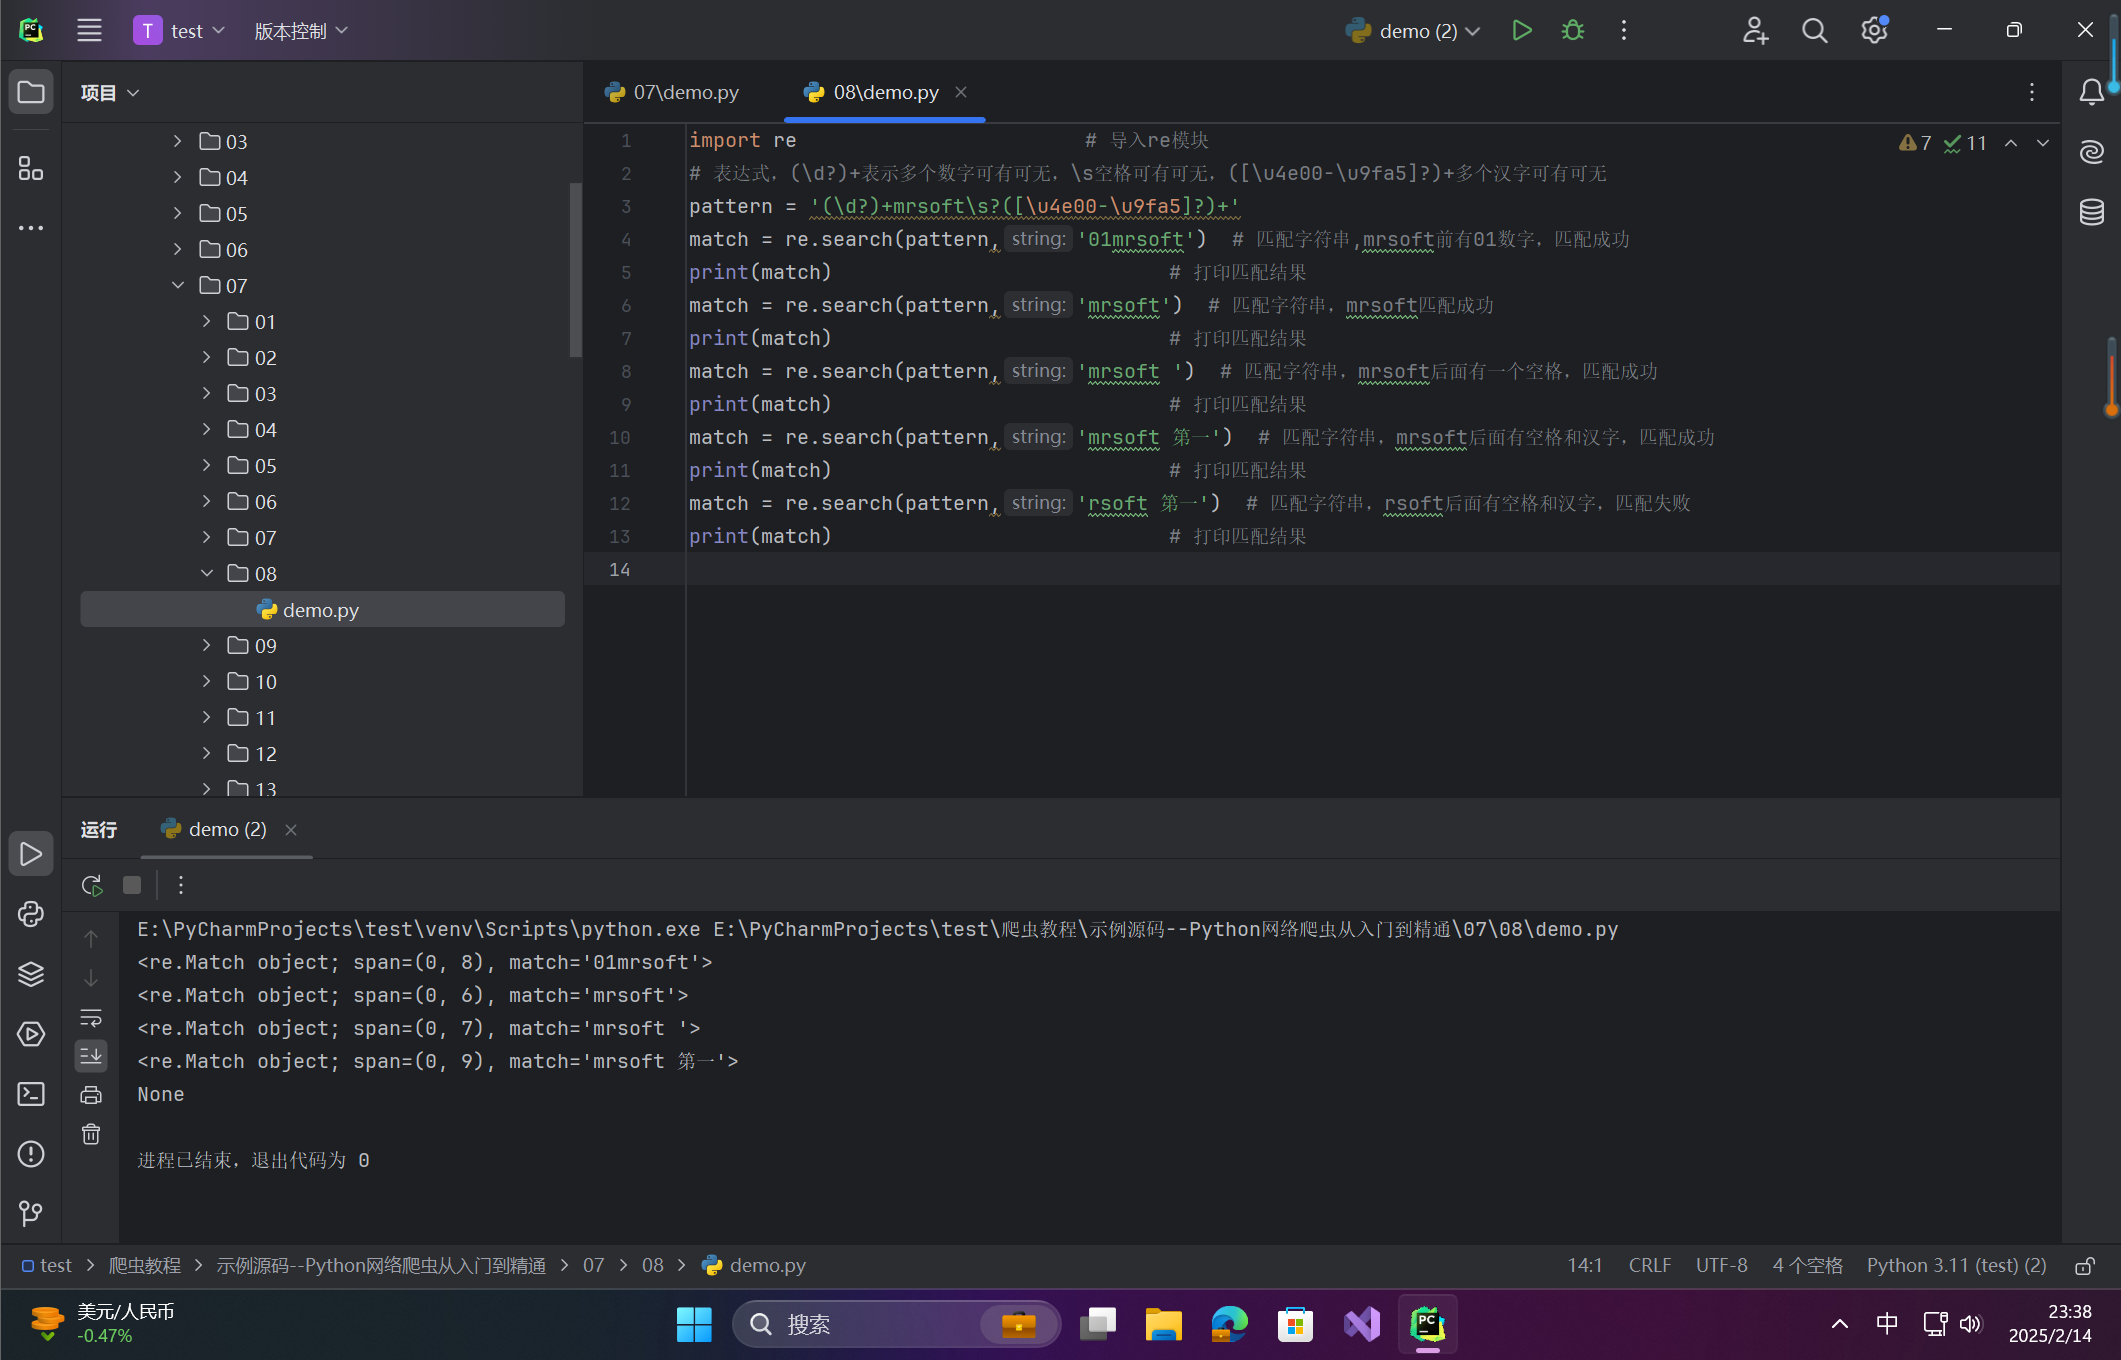Start debugging with the bug icon

(x=1572, y=30)
